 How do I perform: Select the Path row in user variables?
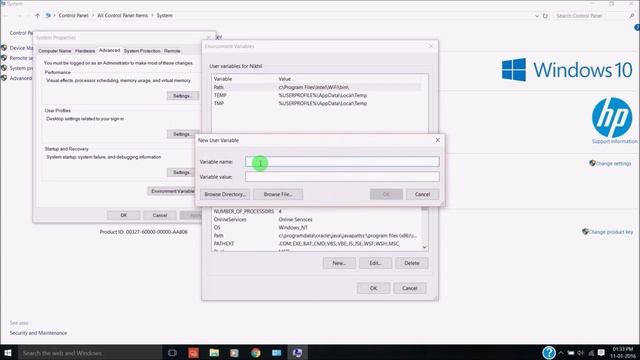[317, 87]
